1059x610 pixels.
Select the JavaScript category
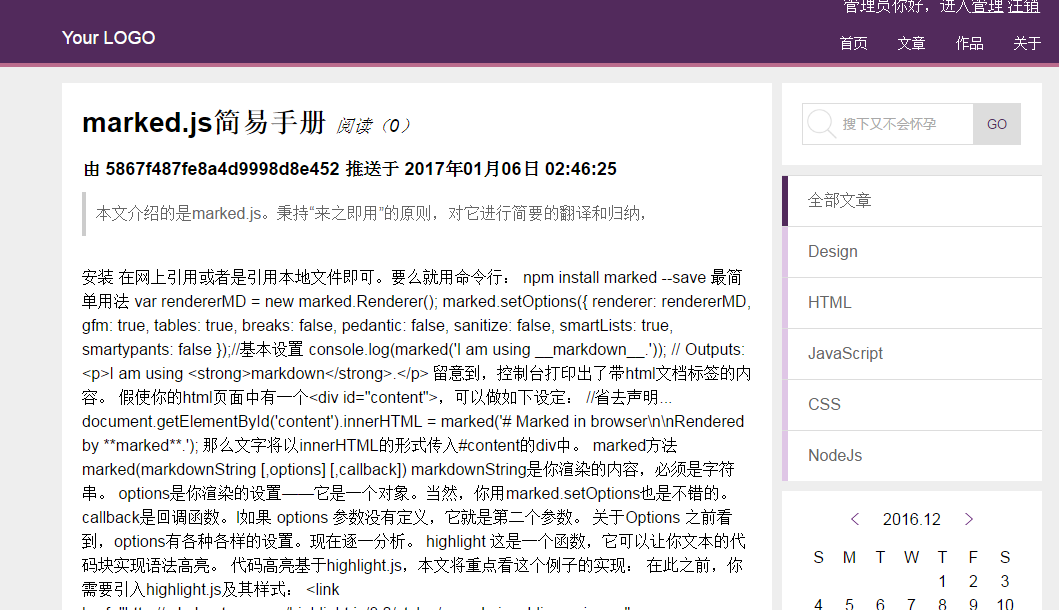click(844, 353)
